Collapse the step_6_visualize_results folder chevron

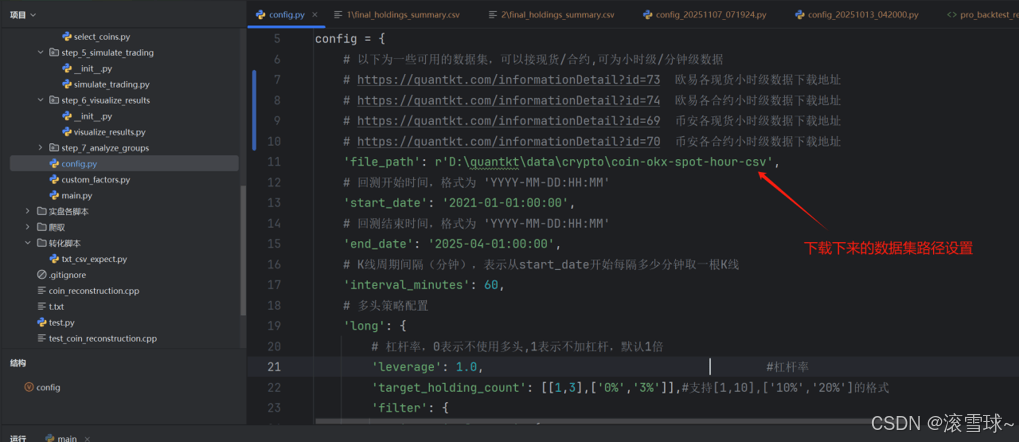[40, 100]
